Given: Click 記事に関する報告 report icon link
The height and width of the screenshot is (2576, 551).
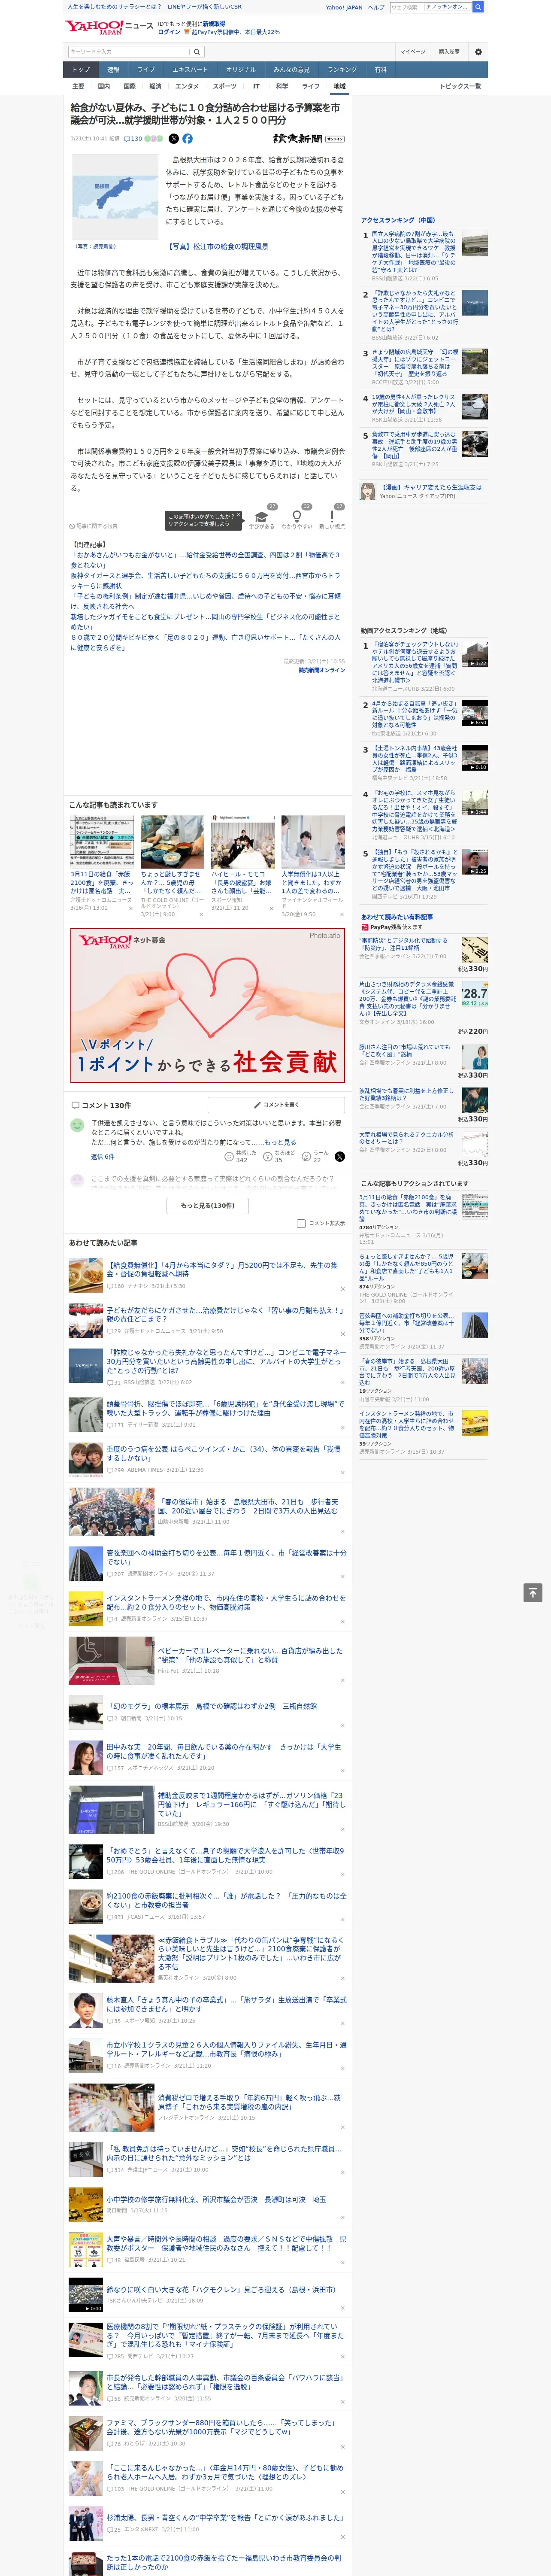Looking at the screenshot, I should 93,526.
